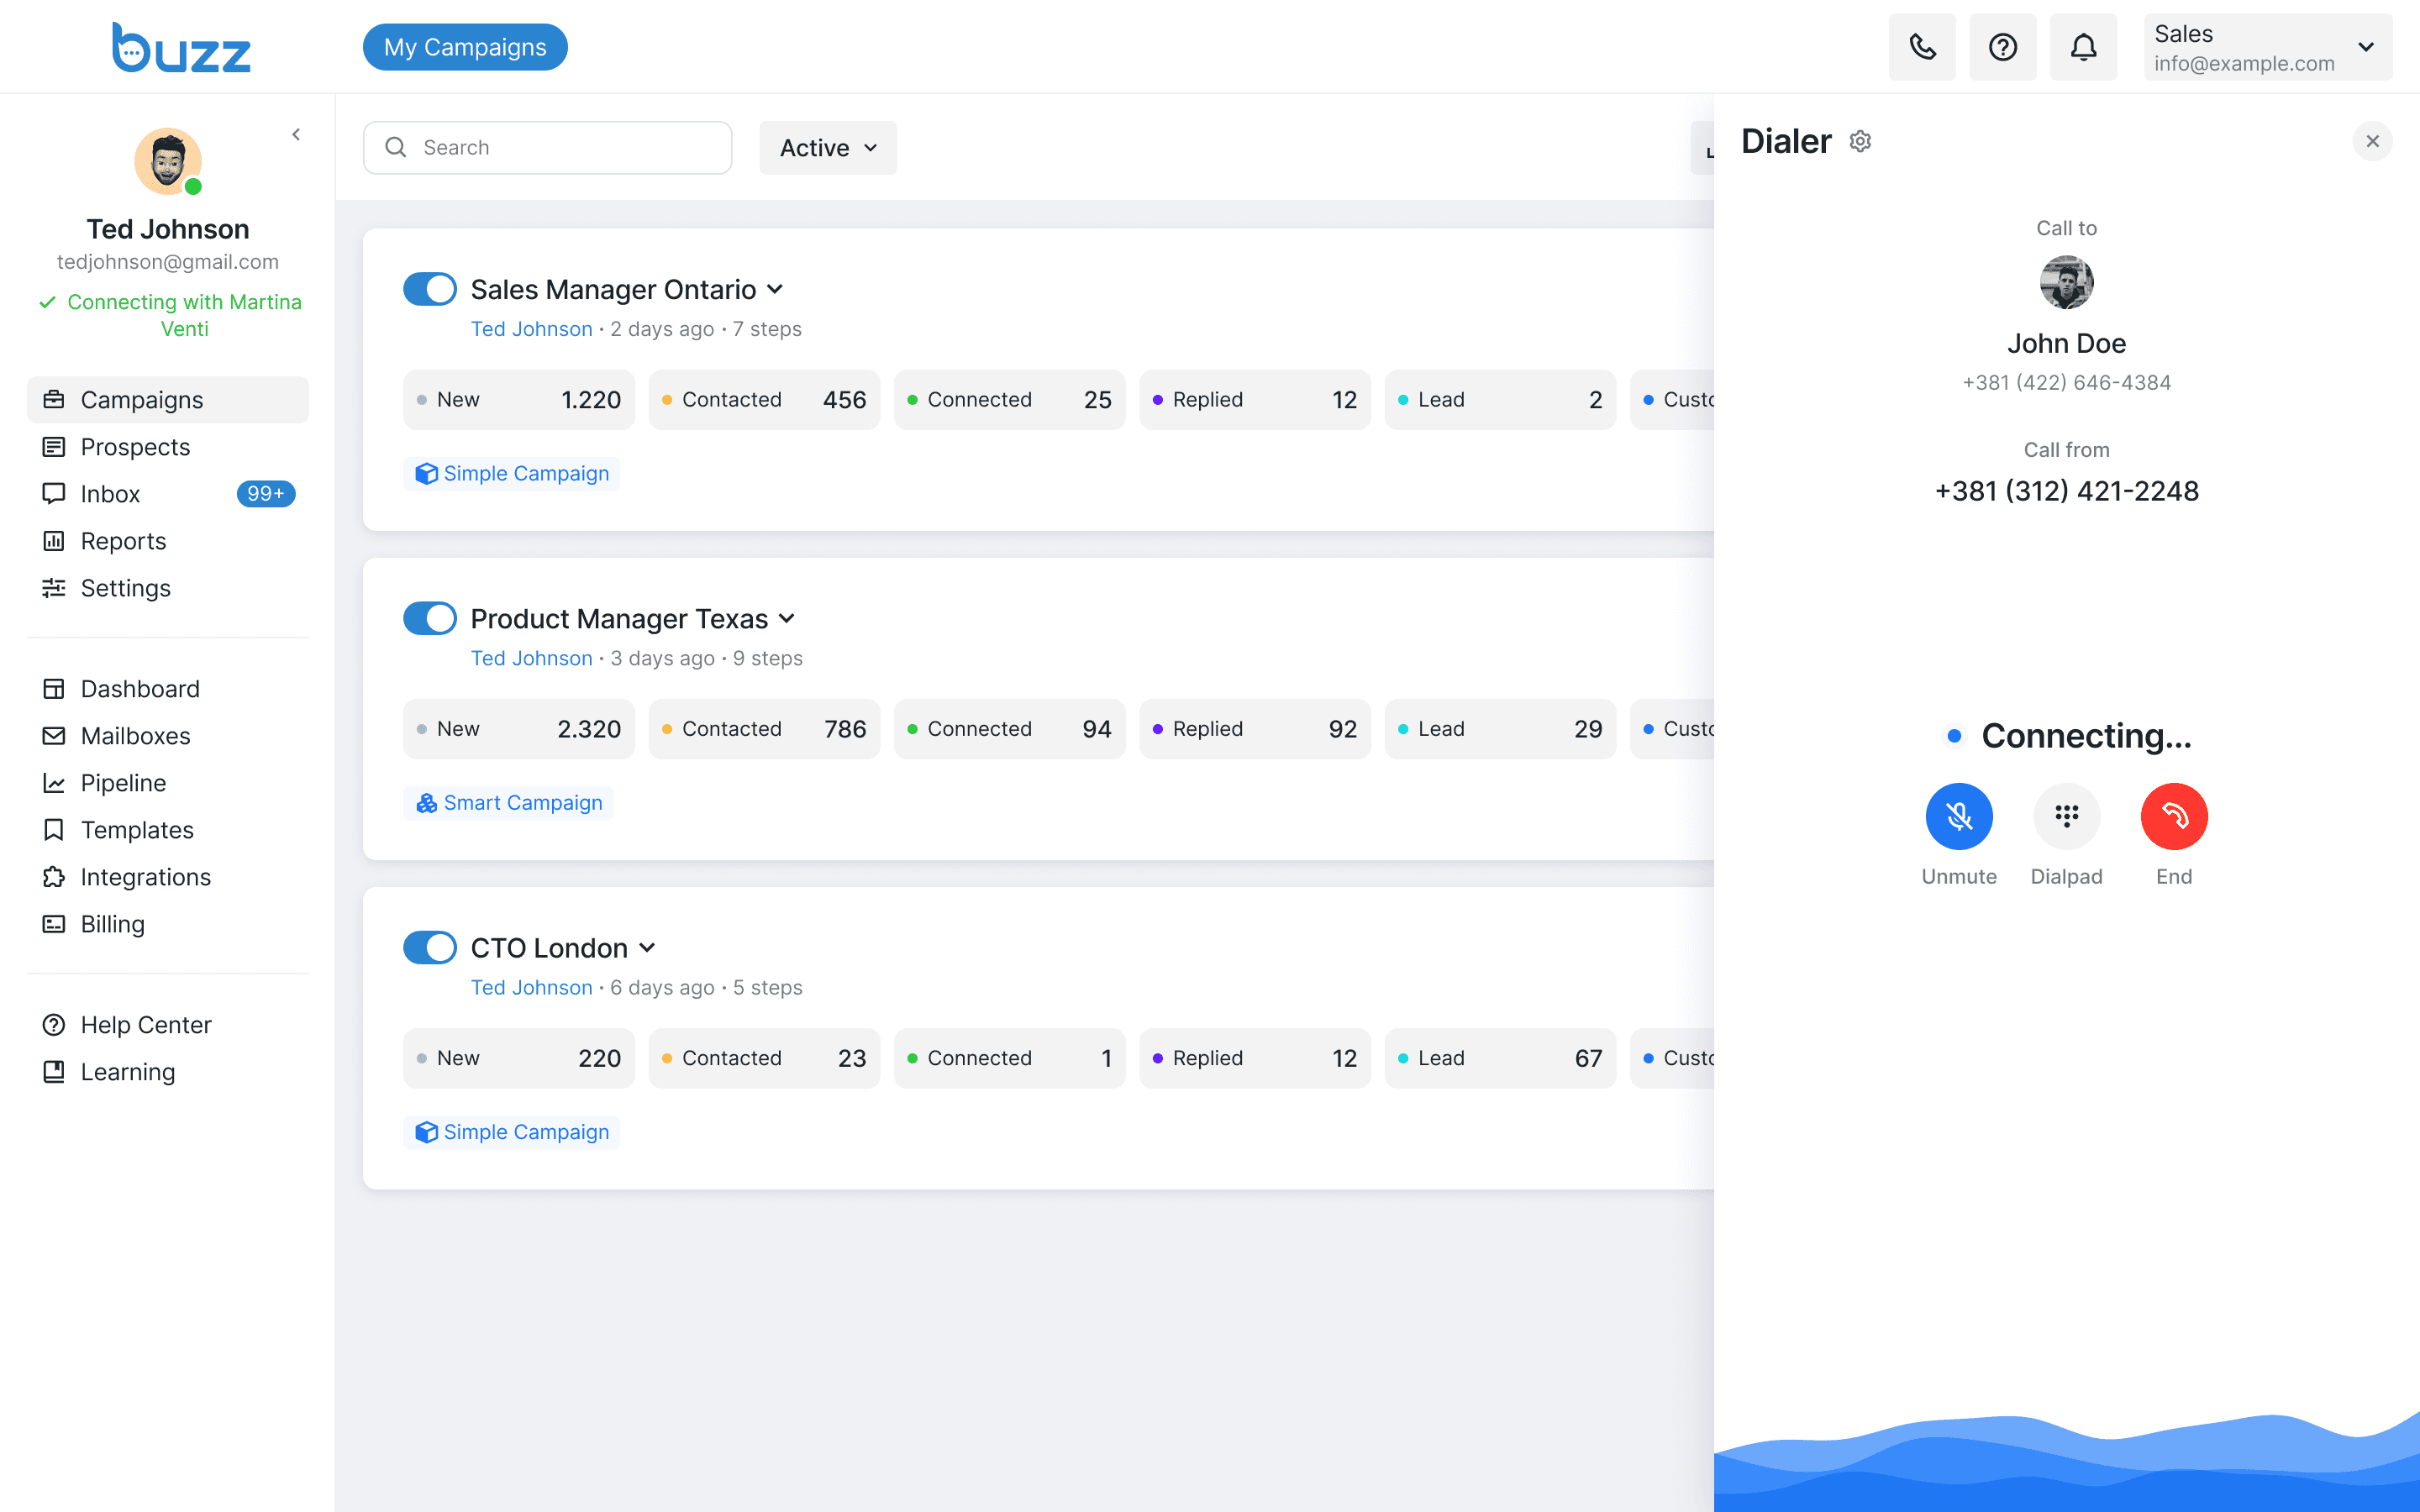The image size is (2420, 1512).
Task: Open Dialer settings gear icon
Action: coord(1860,141)
